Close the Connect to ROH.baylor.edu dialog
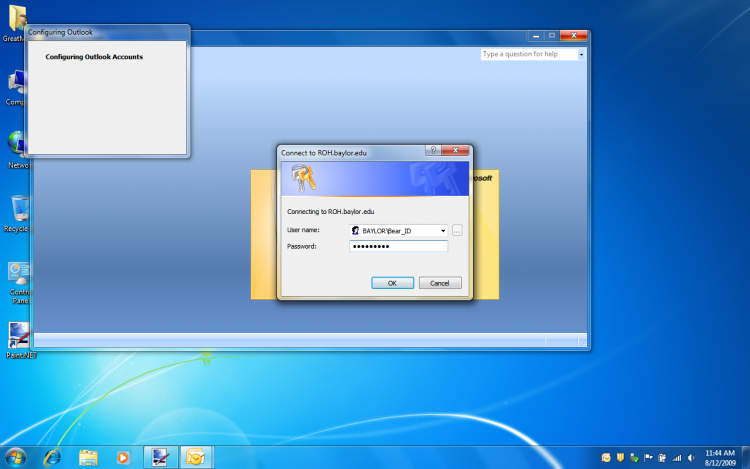Viewport: 750px width, 469px height. pyautogui.click(x=455, y=150)
